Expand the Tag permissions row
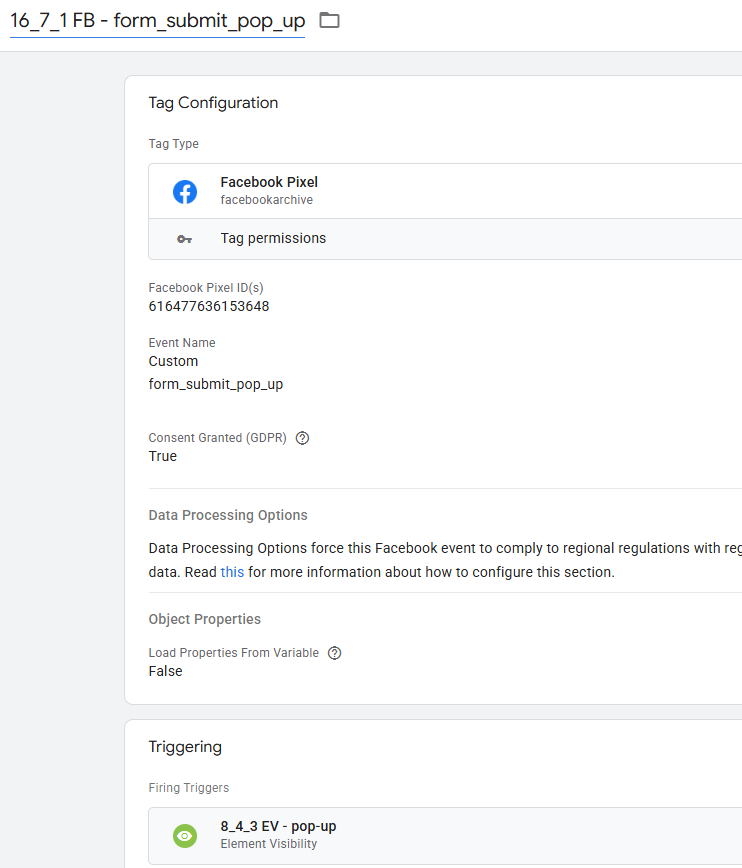The image size is (742, 868). (x=273, y=239)
